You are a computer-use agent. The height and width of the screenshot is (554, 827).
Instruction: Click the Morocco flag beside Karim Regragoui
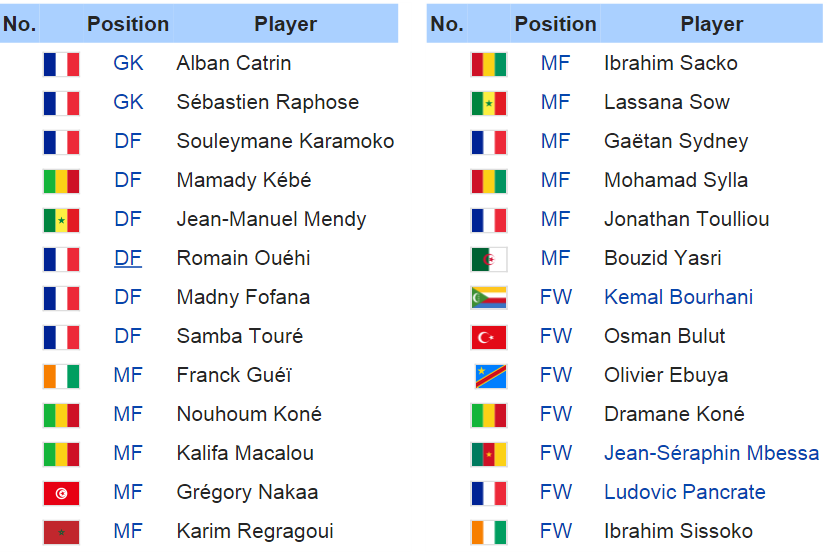(61, 532)
